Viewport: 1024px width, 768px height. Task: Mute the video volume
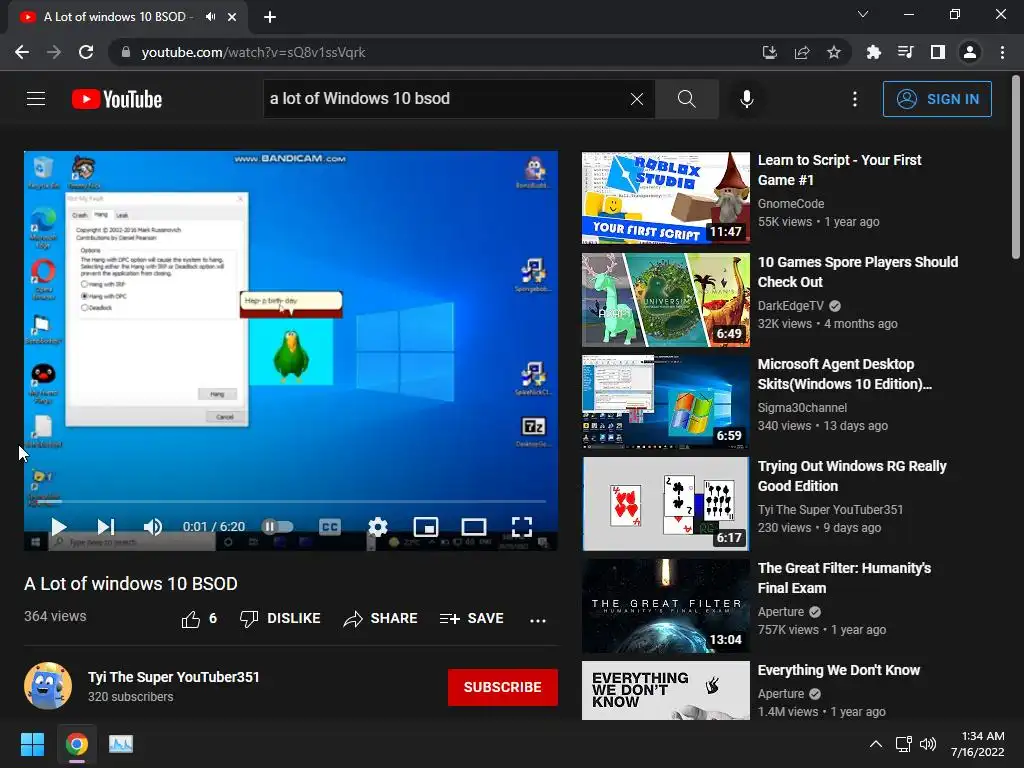coord(153,526)
